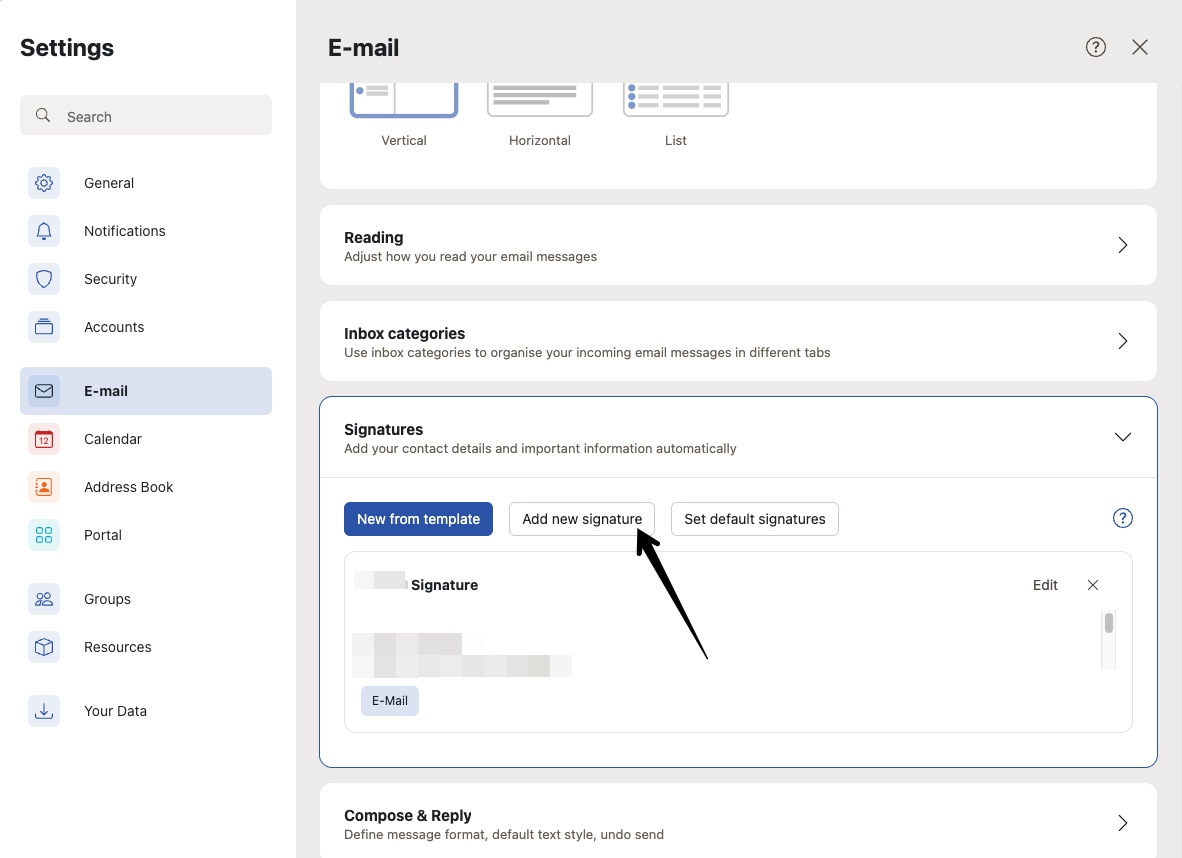The width and height of the screenshot is (1182, 858).
Task: Select the Vertical layout option
Action: point(404,101)
